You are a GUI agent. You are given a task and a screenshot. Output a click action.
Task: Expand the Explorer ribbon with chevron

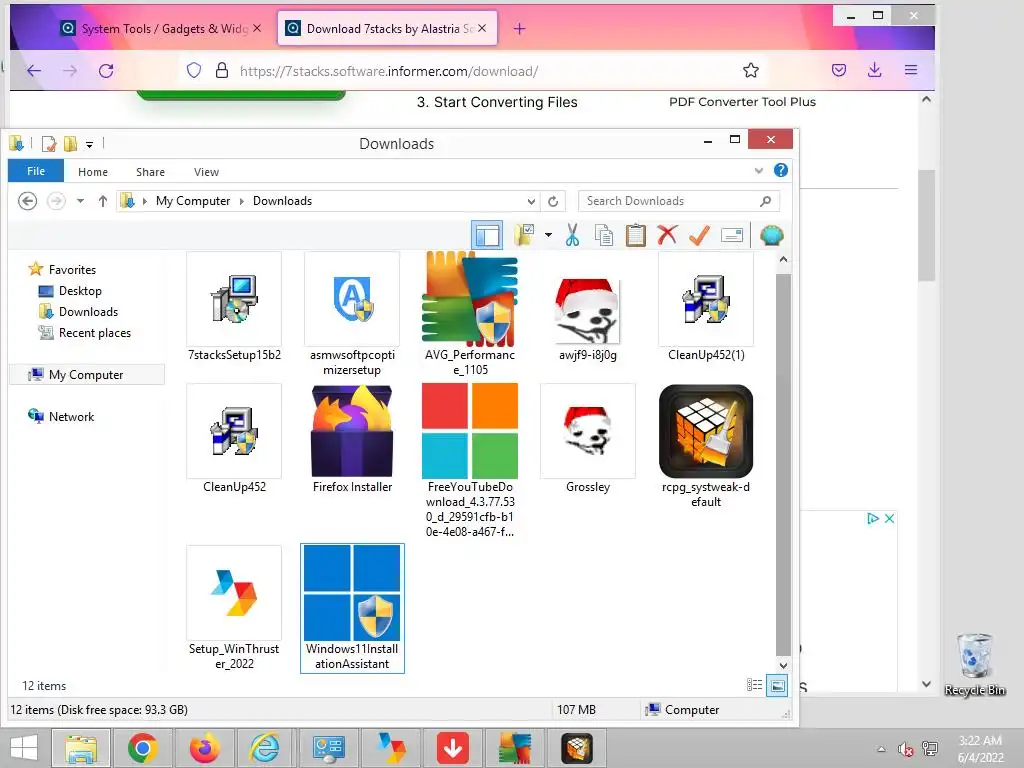pyautogui.click(x=758, y=170)
